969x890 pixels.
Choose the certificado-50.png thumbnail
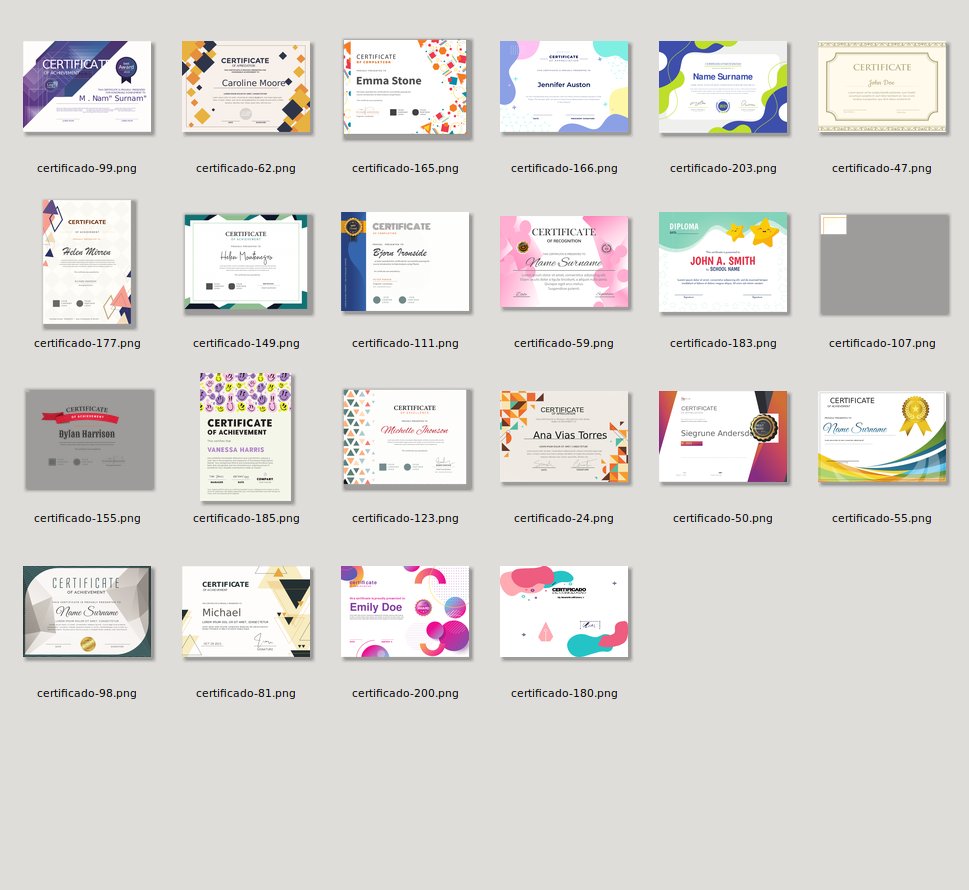tap(723, 437)
